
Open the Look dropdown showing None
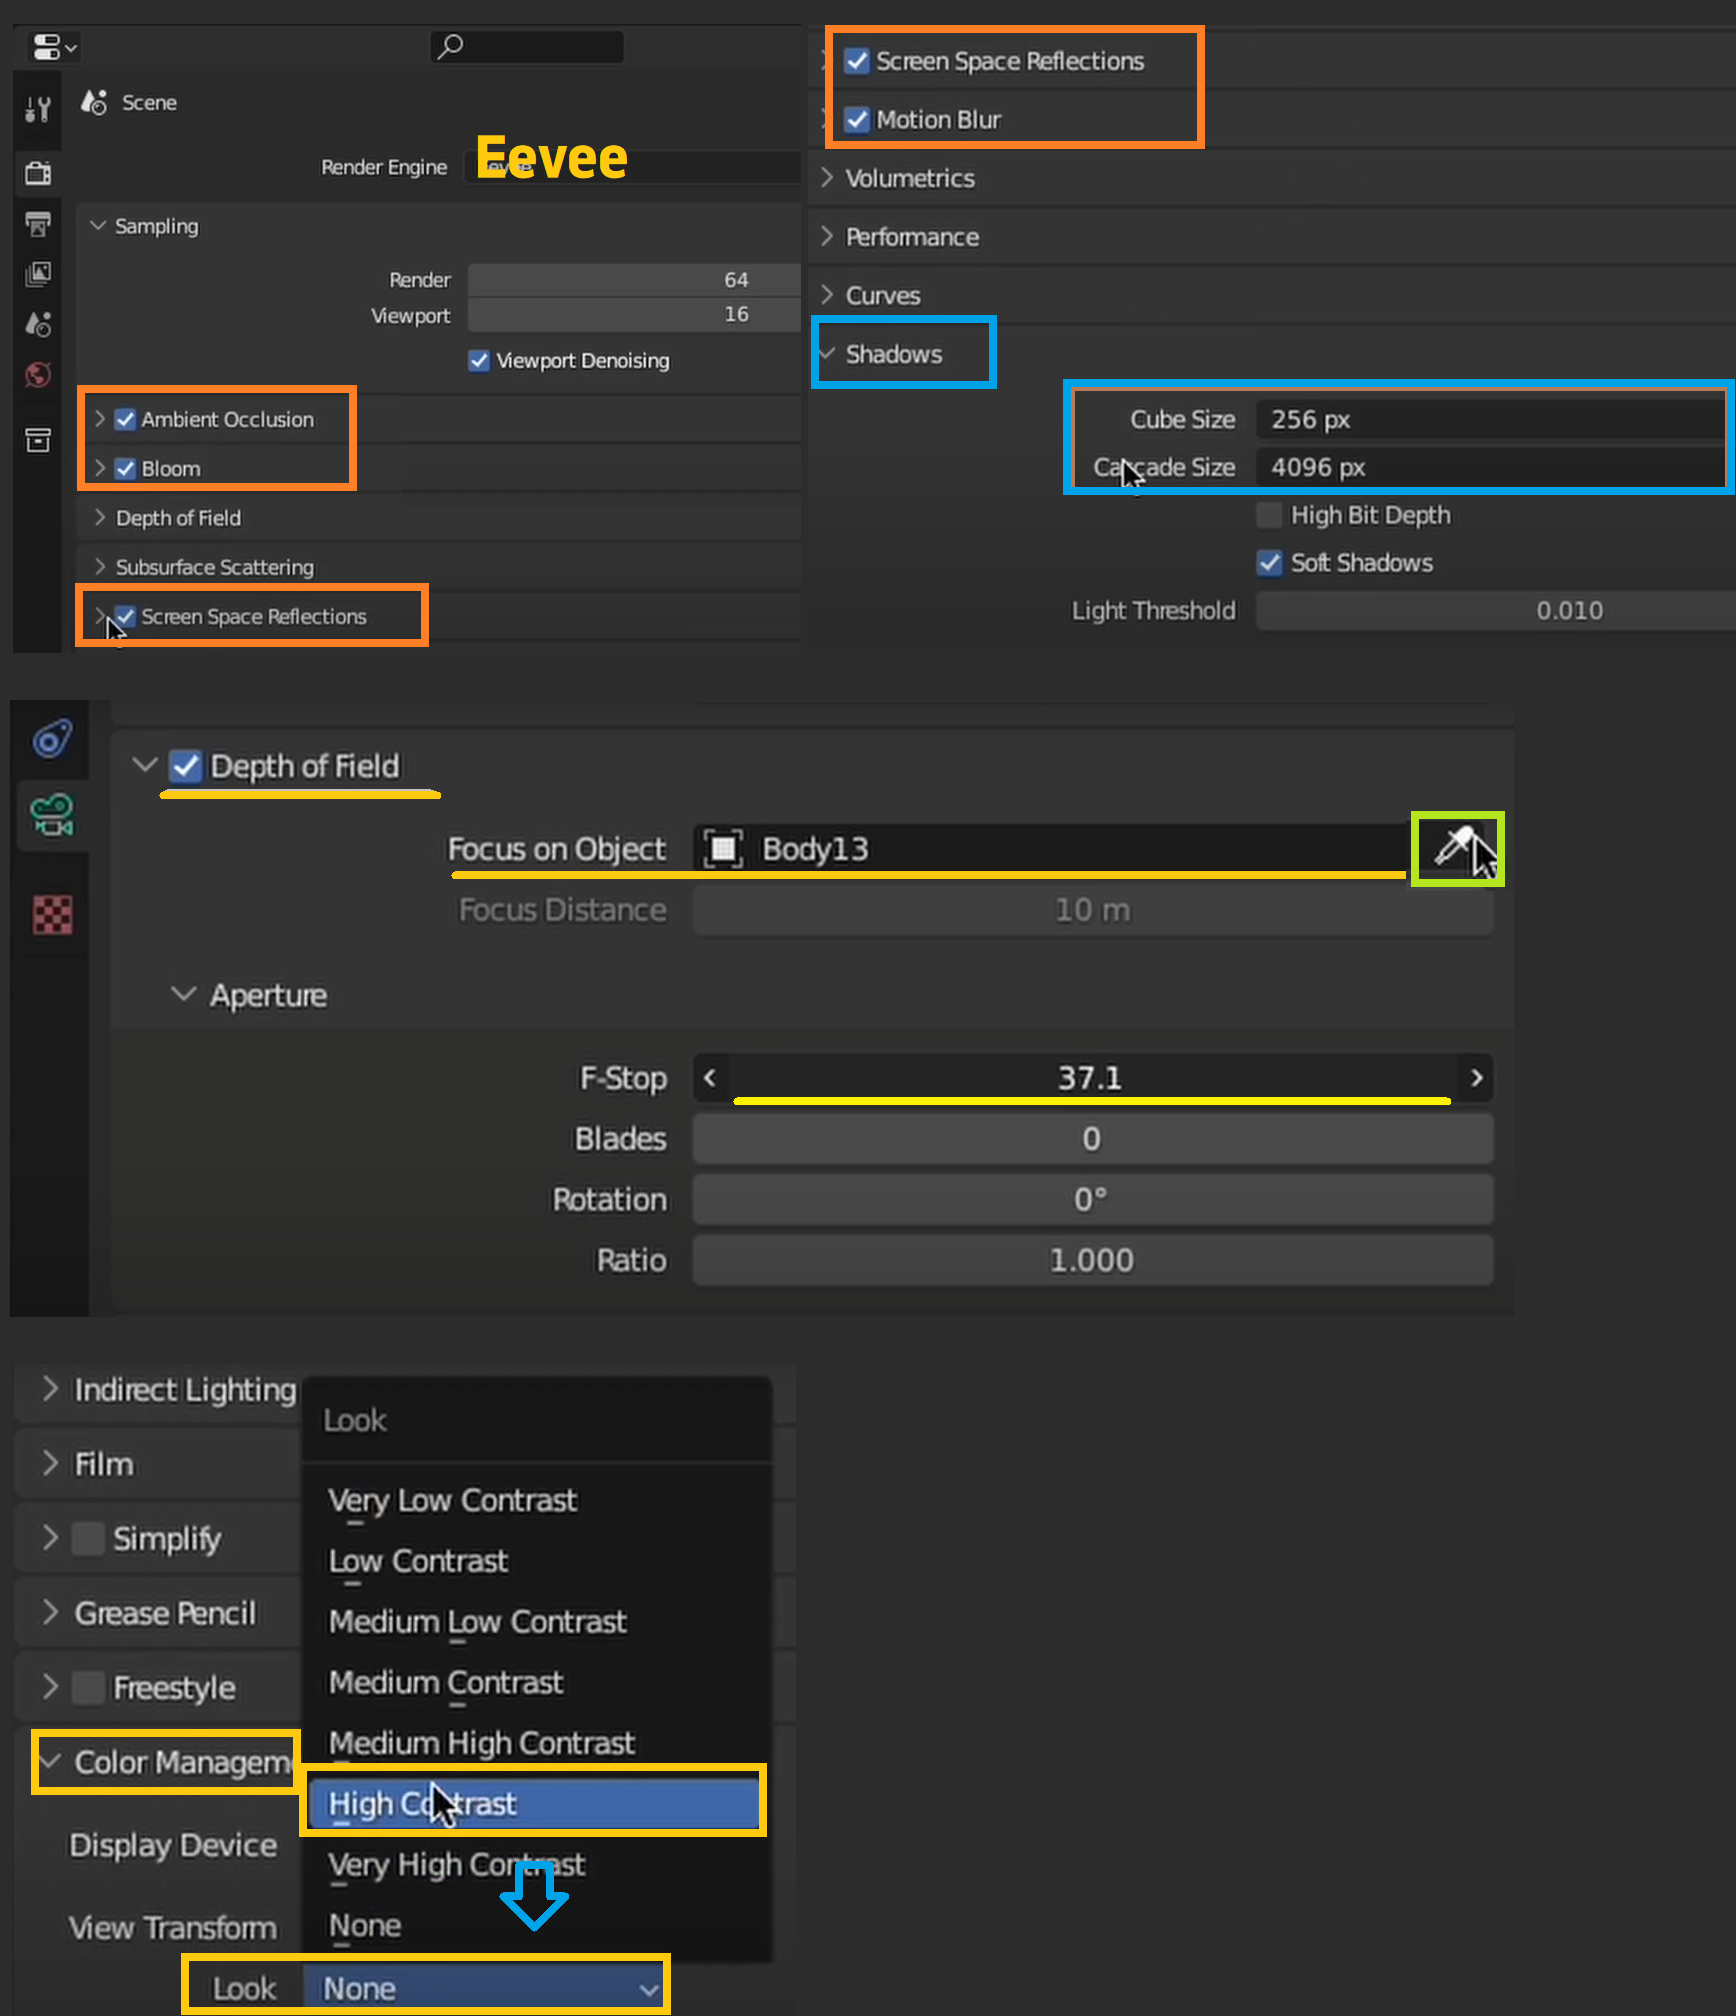coord(484,1988)
